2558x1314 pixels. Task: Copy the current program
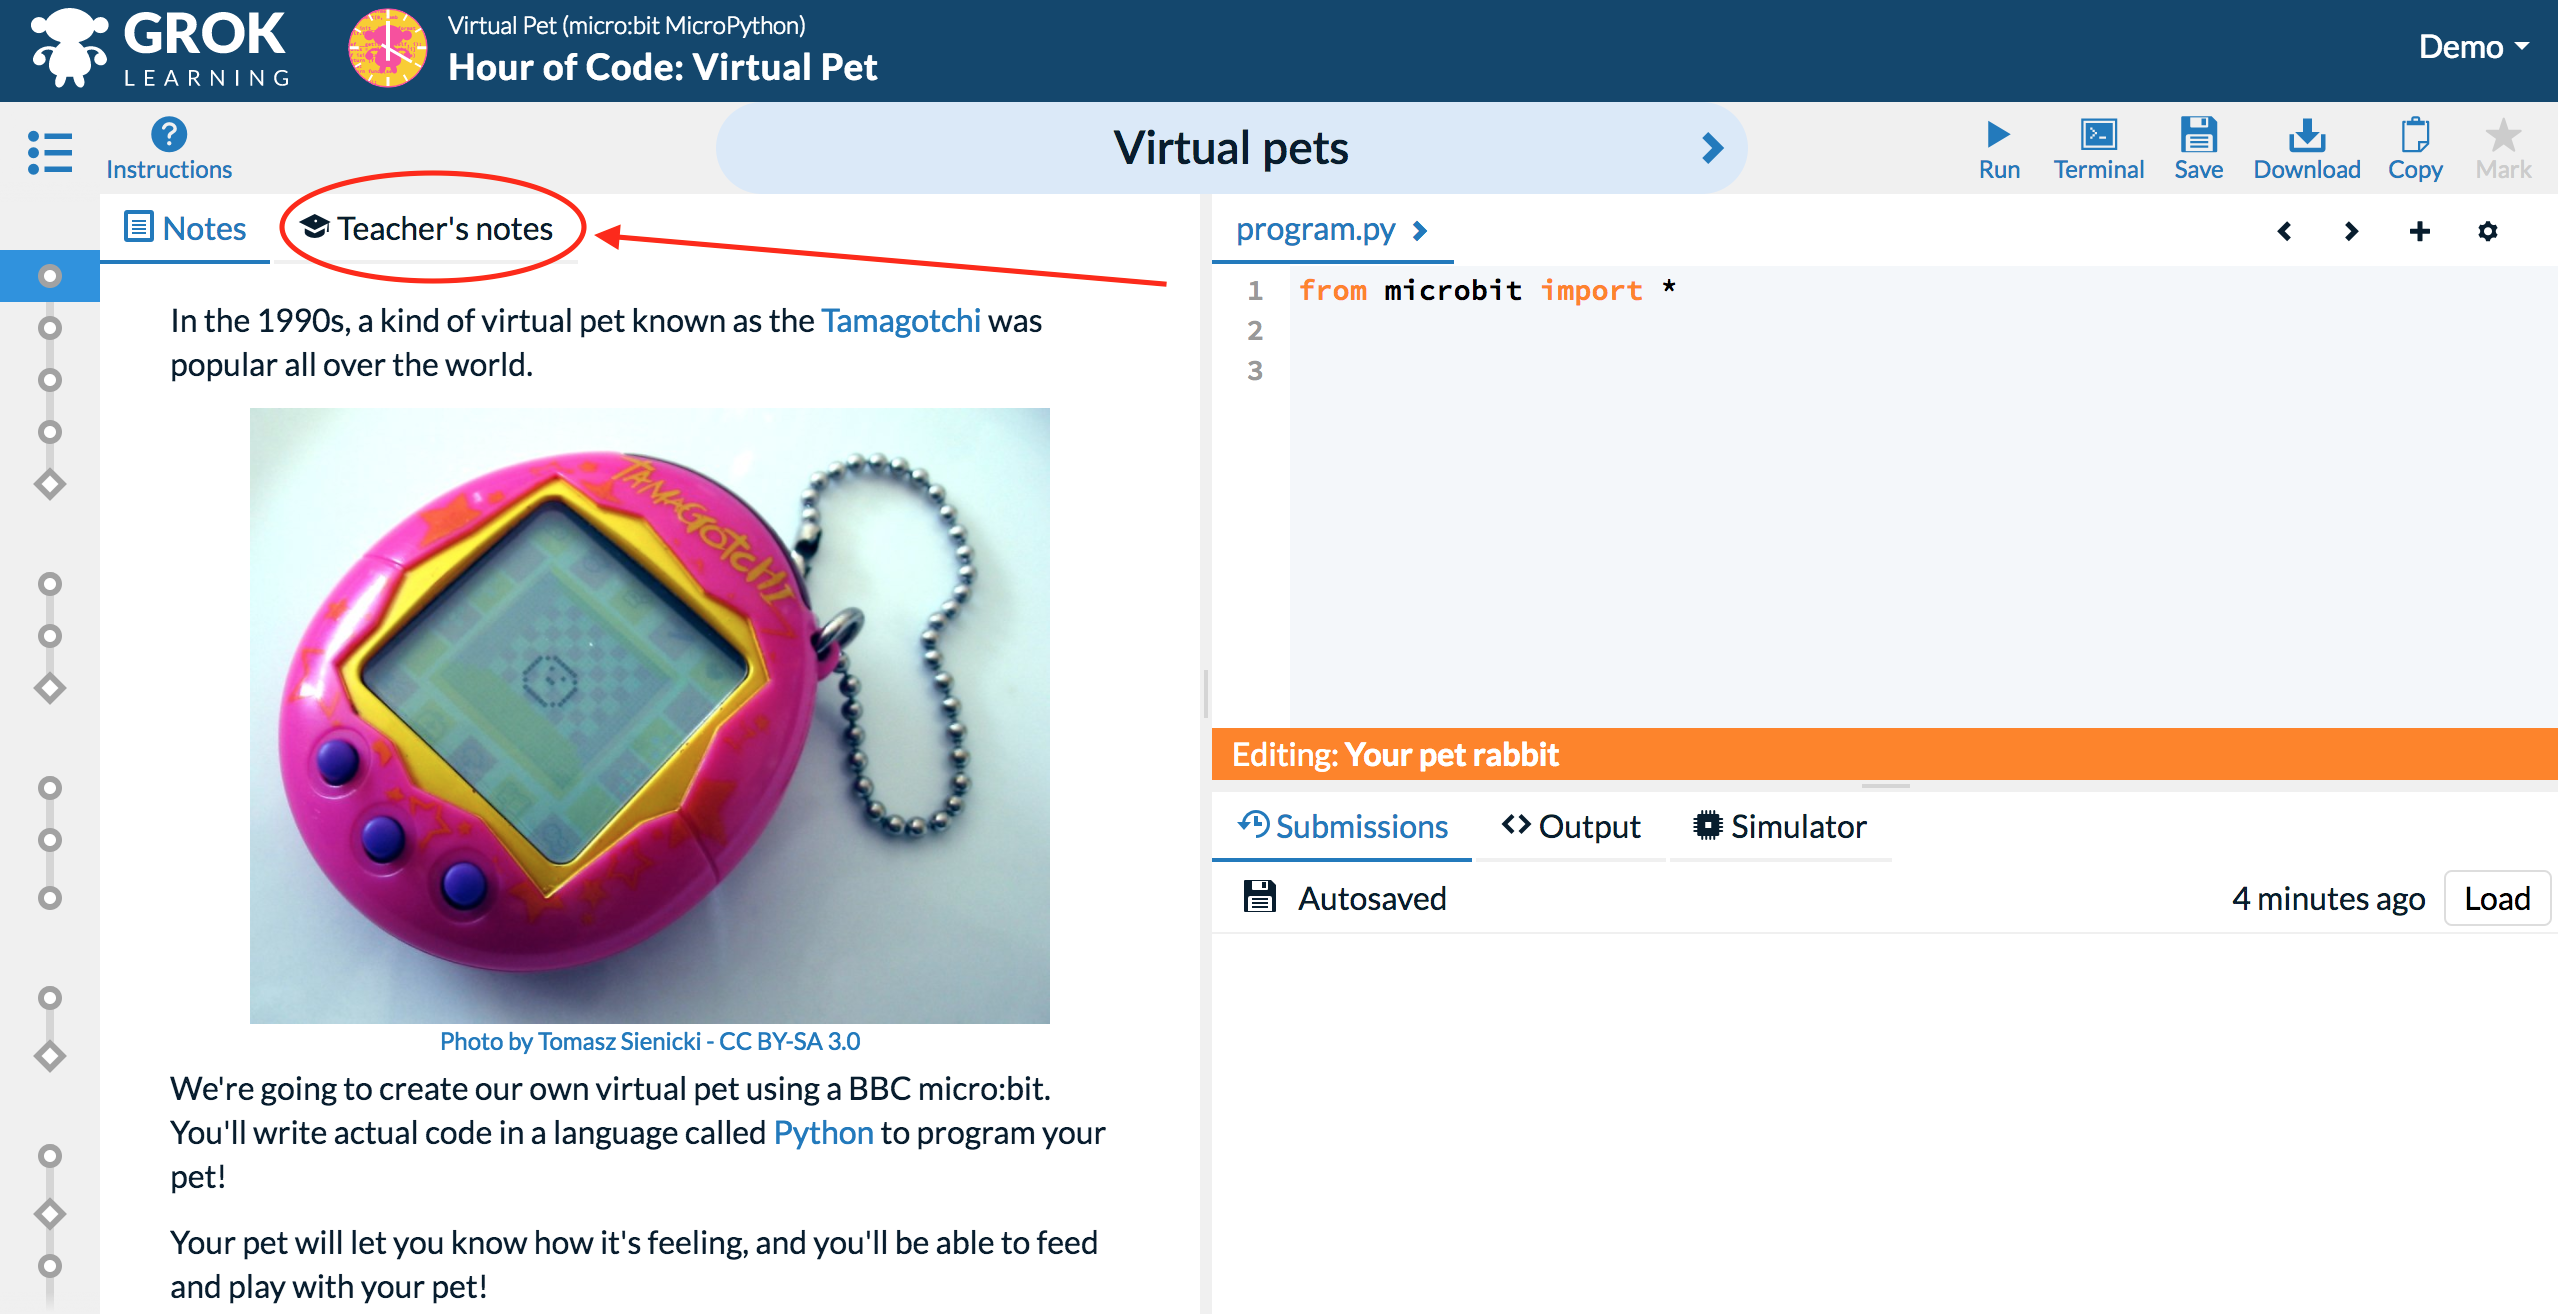pos(2414,146)
